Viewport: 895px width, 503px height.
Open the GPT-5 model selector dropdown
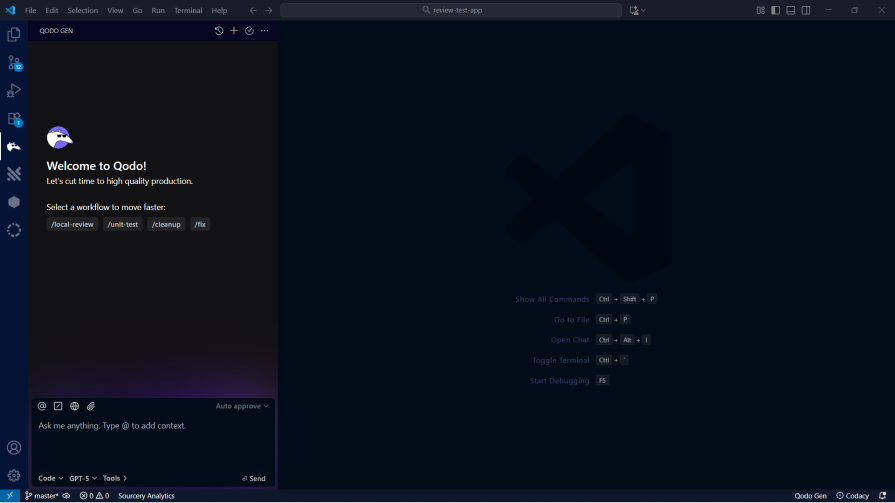pyautogui.click(x=83, y=478)
